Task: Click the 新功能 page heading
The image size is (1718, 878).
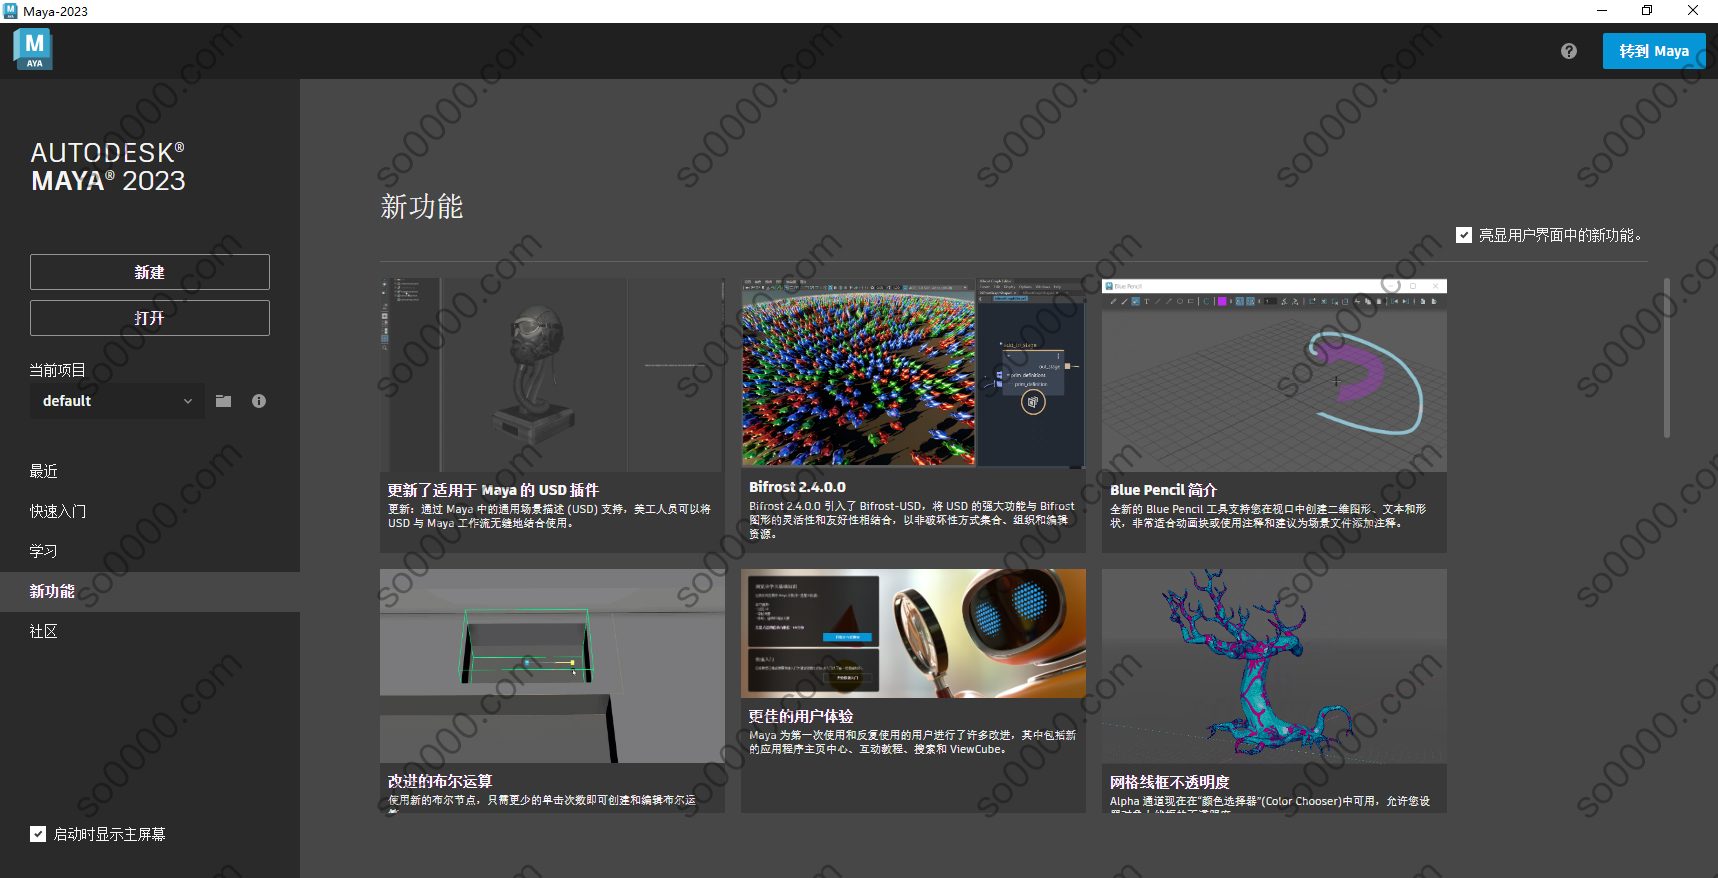Action: coord(421,207)
